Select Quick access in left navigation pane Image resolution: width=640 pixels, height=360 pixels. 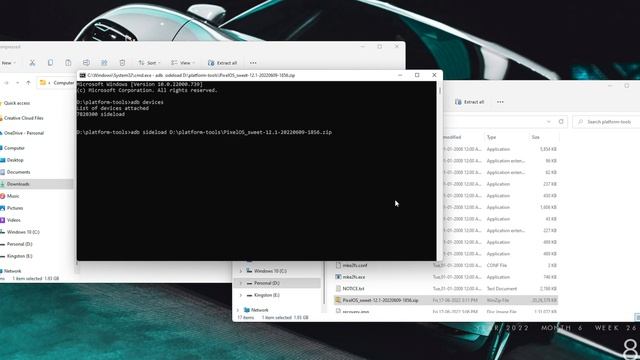[17, 103]
